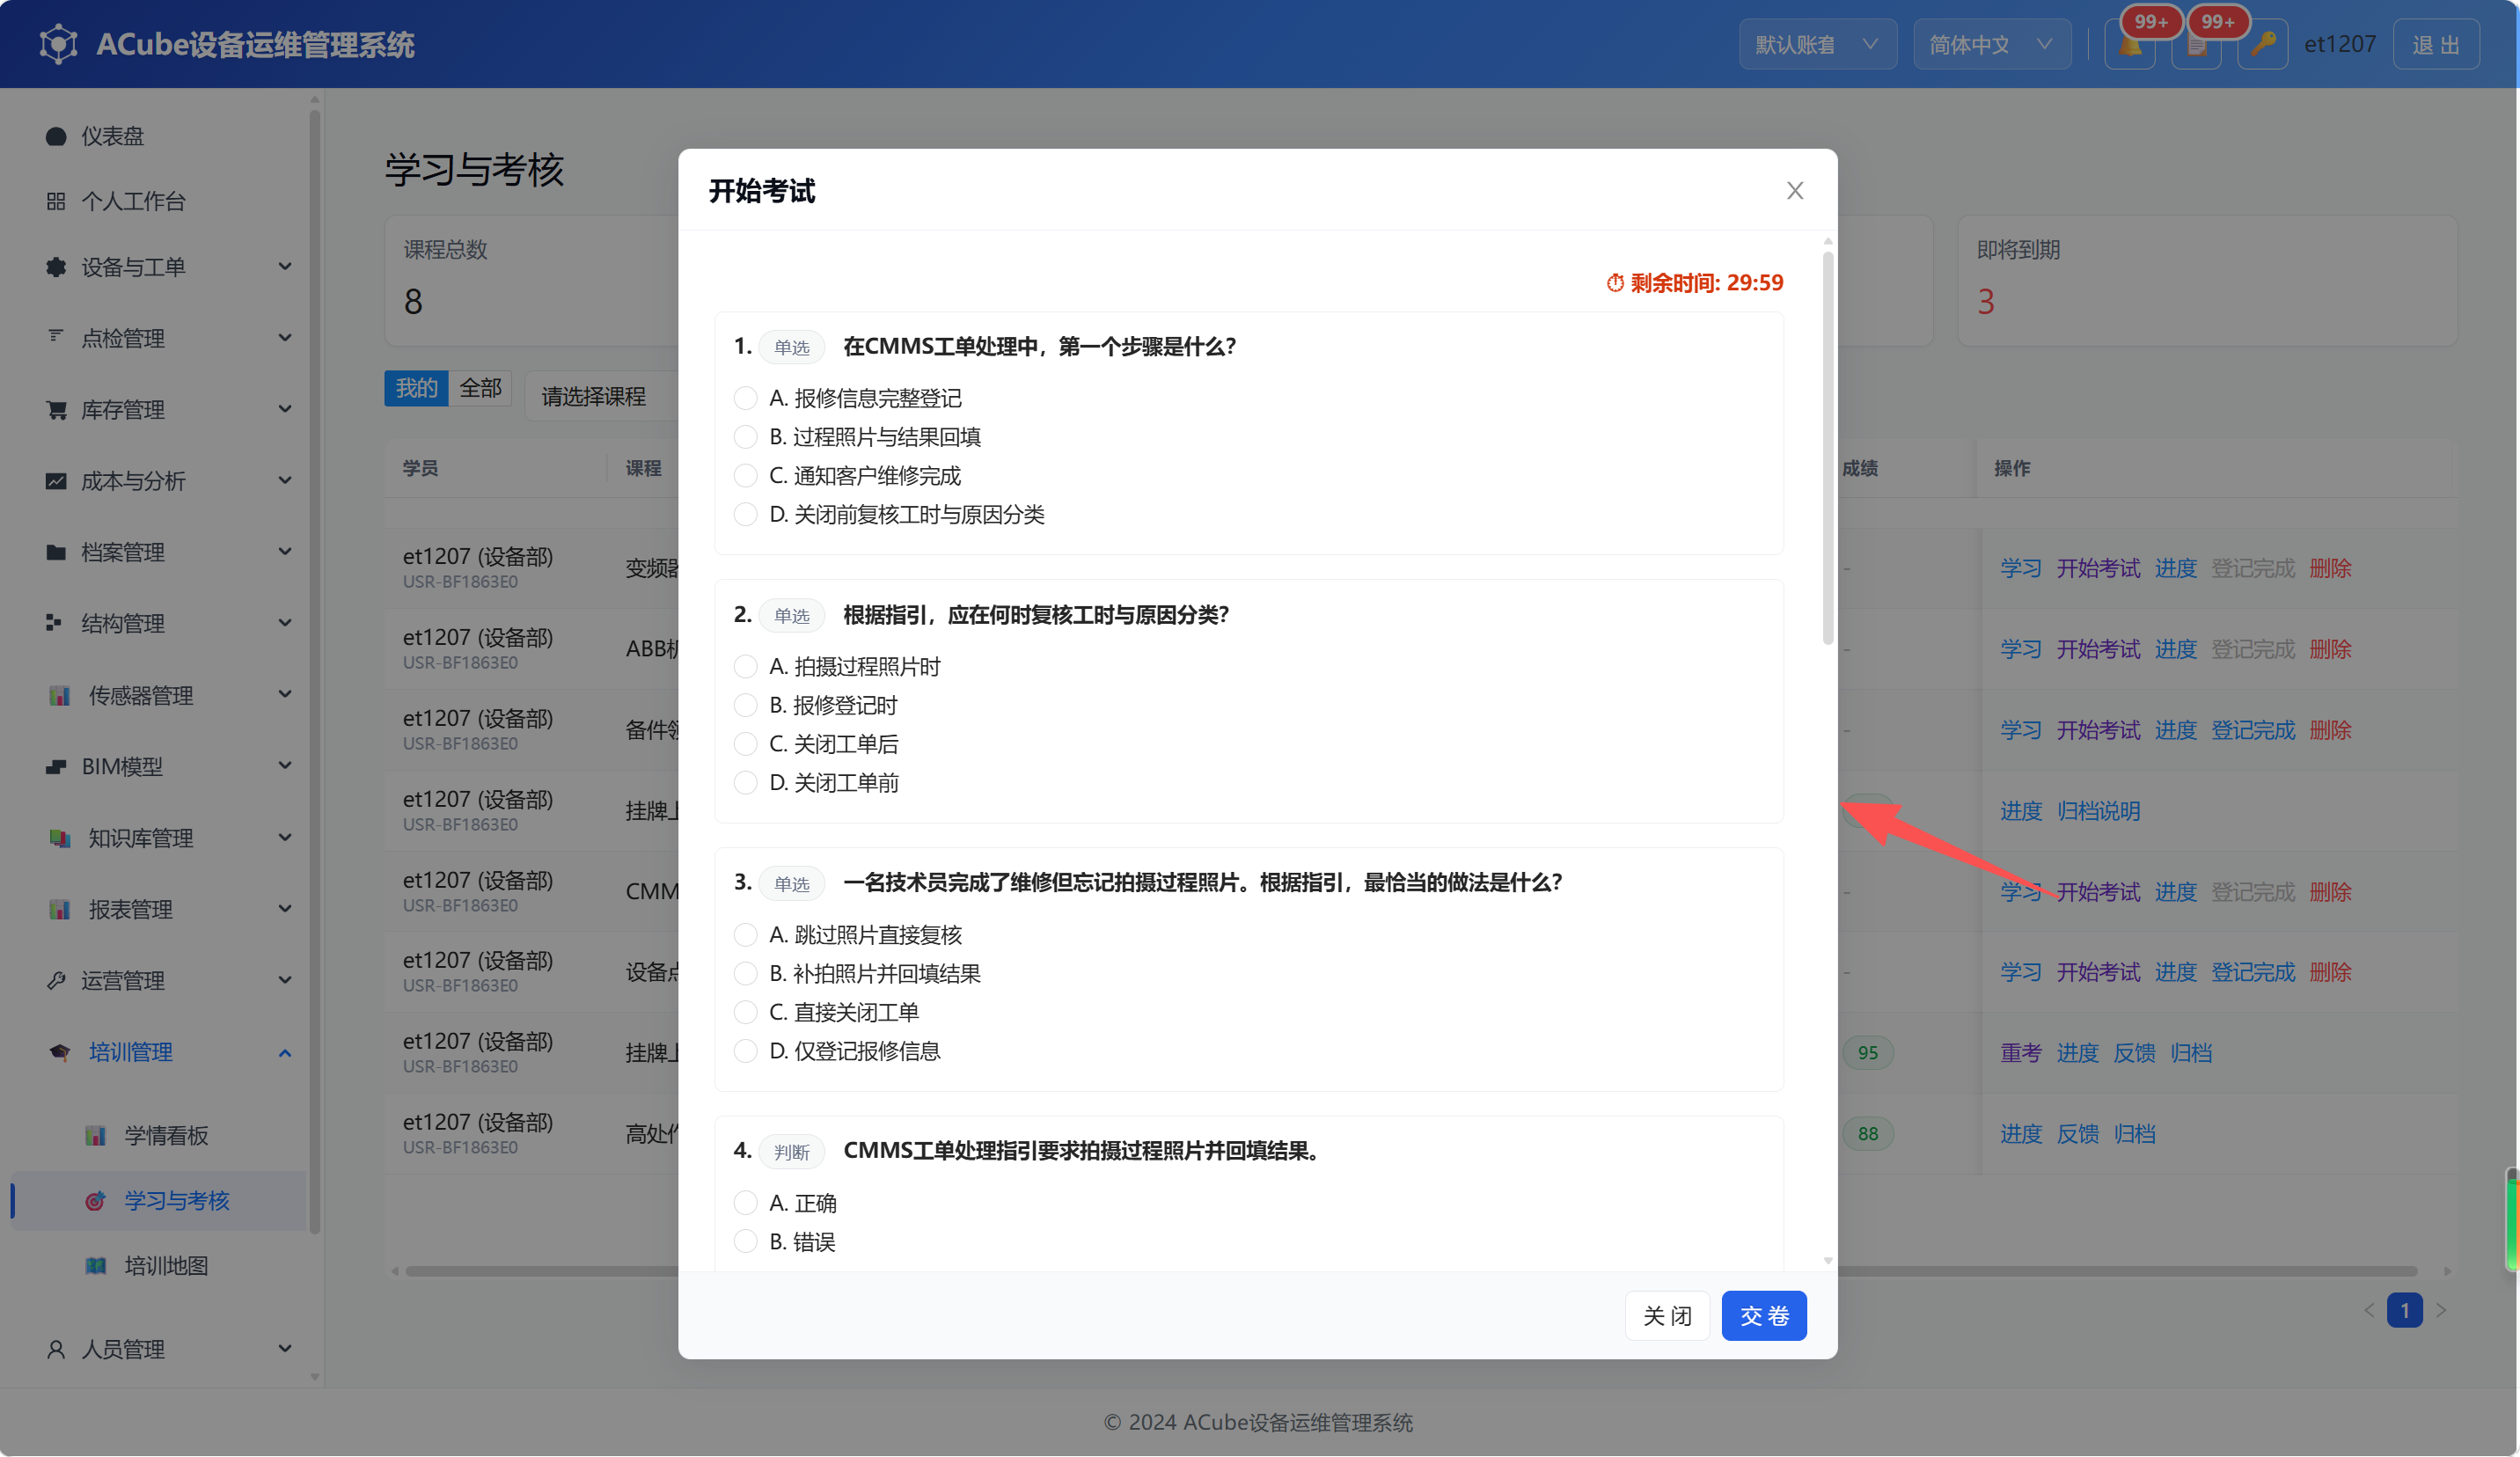Select option D 关闭工单前 for question 2

pos(746,782)
